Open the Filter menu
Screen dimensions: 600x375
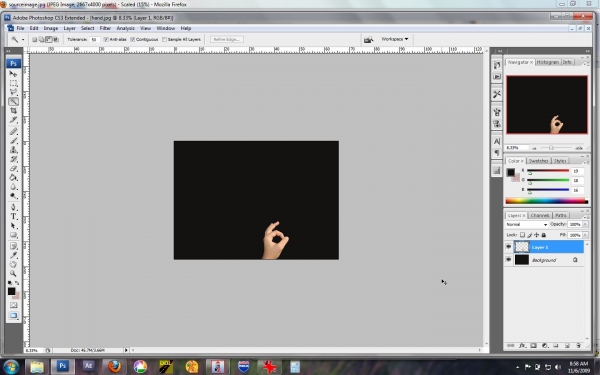[105, 28]
